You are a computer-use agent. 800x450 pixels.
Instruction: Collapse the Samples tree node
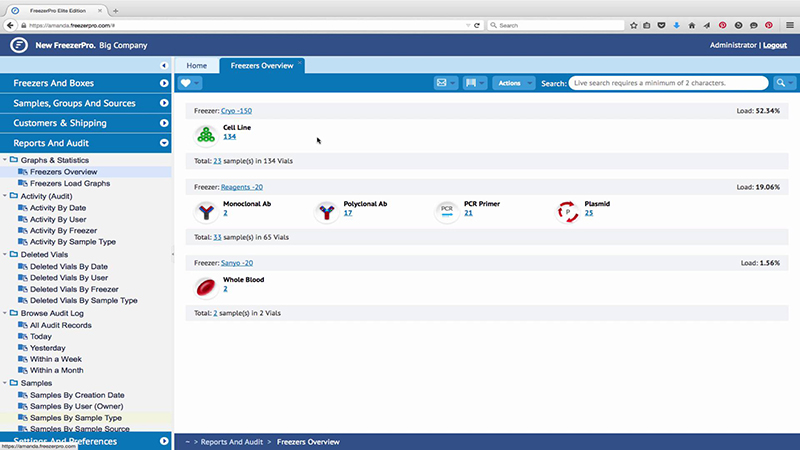click(x=5, y=383)
